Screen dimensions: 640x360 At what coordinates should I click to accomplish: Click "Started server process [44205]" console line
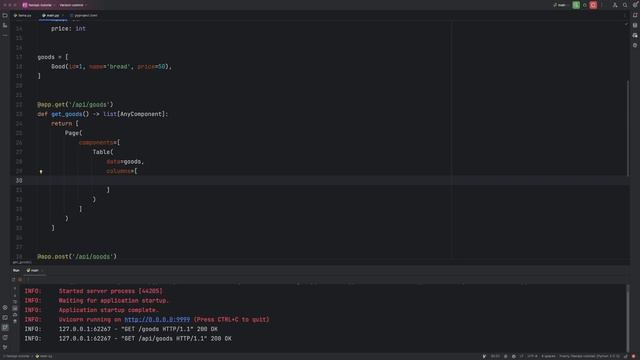point(111,291)
